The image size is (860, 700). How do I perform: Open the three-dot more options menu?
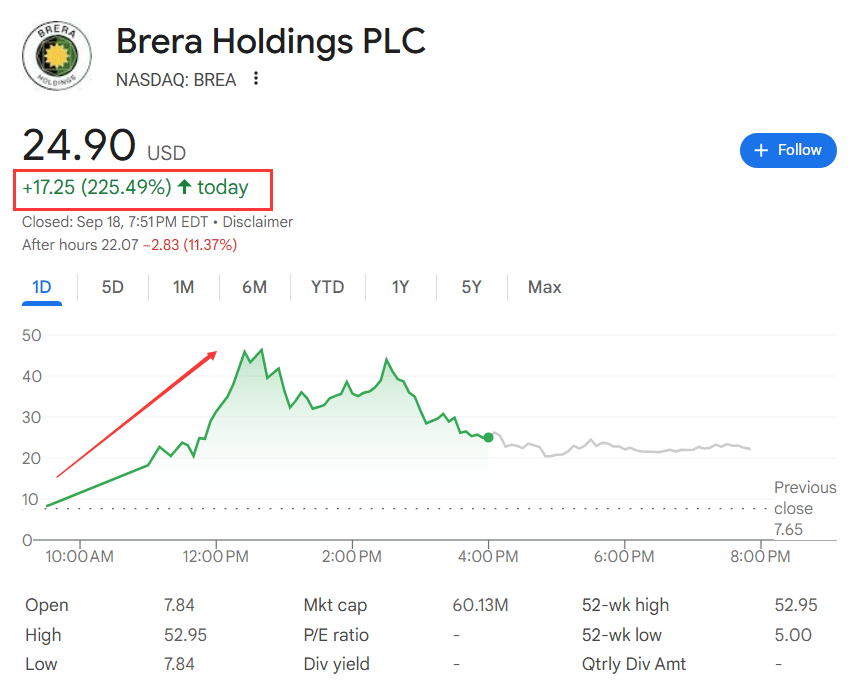256,79
